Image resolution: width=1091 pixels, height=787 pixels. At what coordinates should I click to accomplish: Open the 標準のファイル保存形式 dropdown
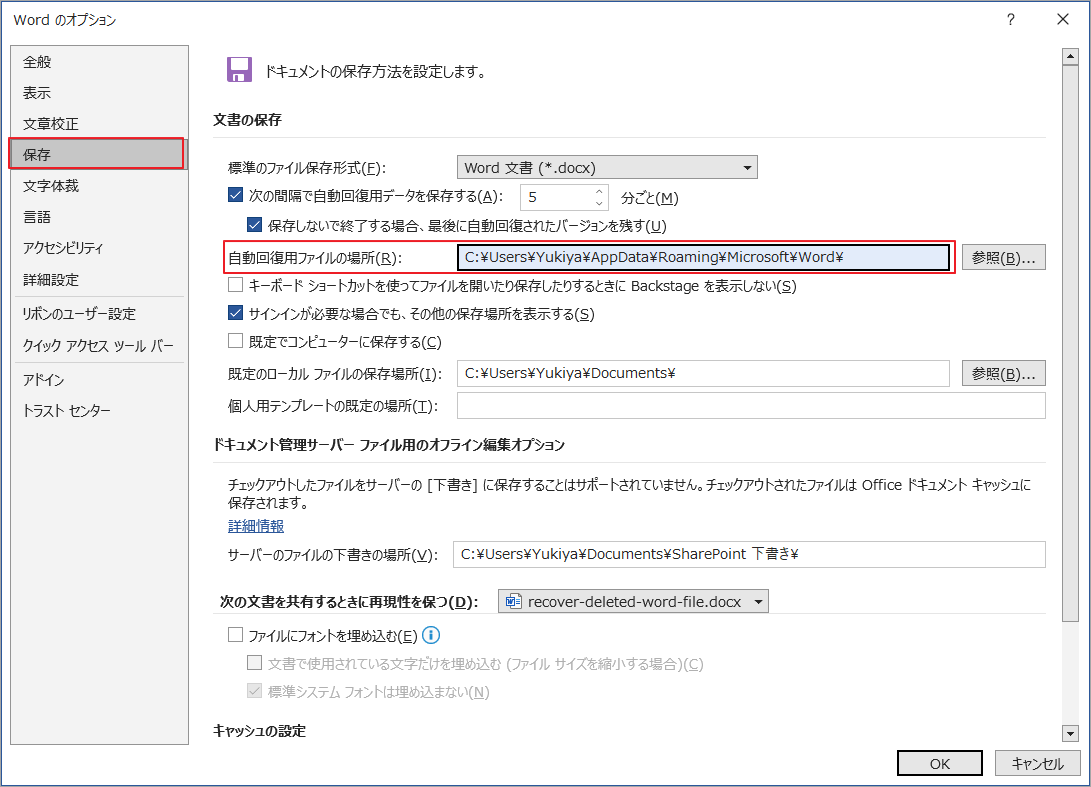[x=607, y=168]
